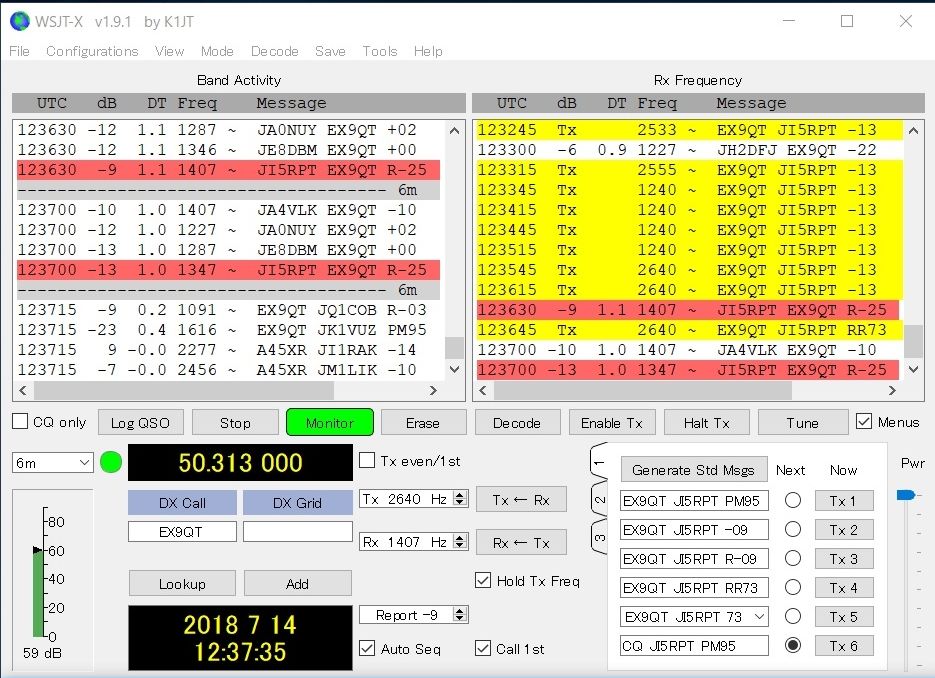Open the 6m band dropdown
The width and height of the screenshot is (935, 678).
(x=52, y=463)
